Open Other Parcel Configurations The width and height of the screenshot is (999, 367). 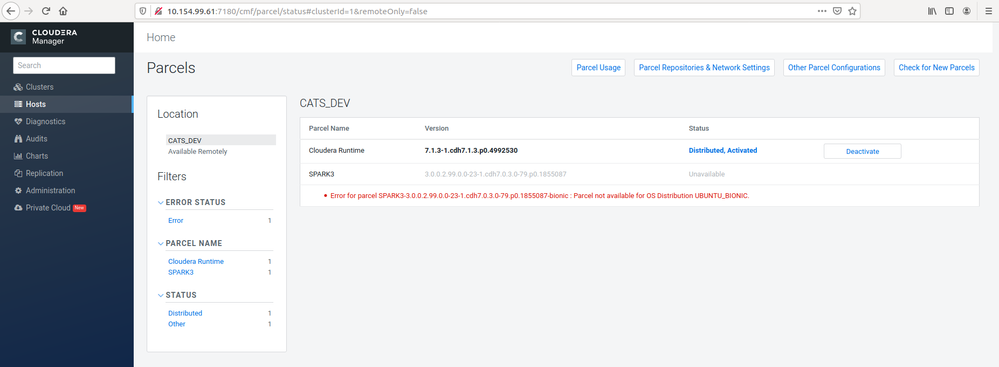click(834, 68)
